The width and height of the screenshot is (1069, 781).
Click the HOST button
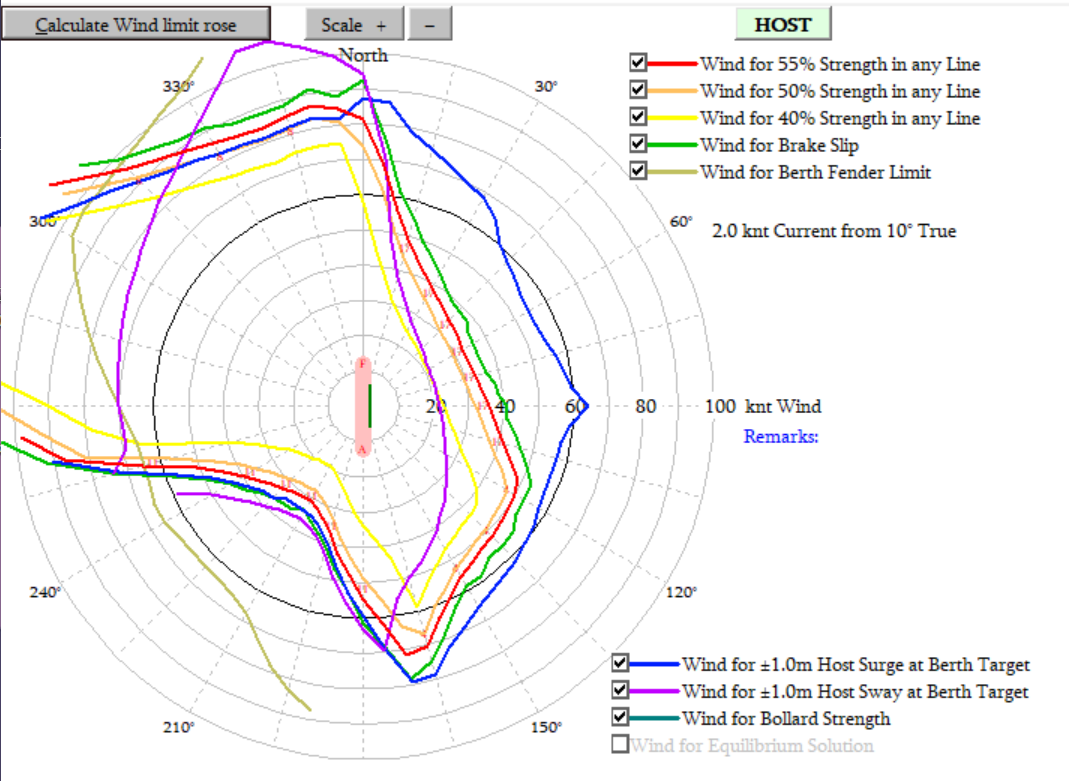click(x=783, y=24)
